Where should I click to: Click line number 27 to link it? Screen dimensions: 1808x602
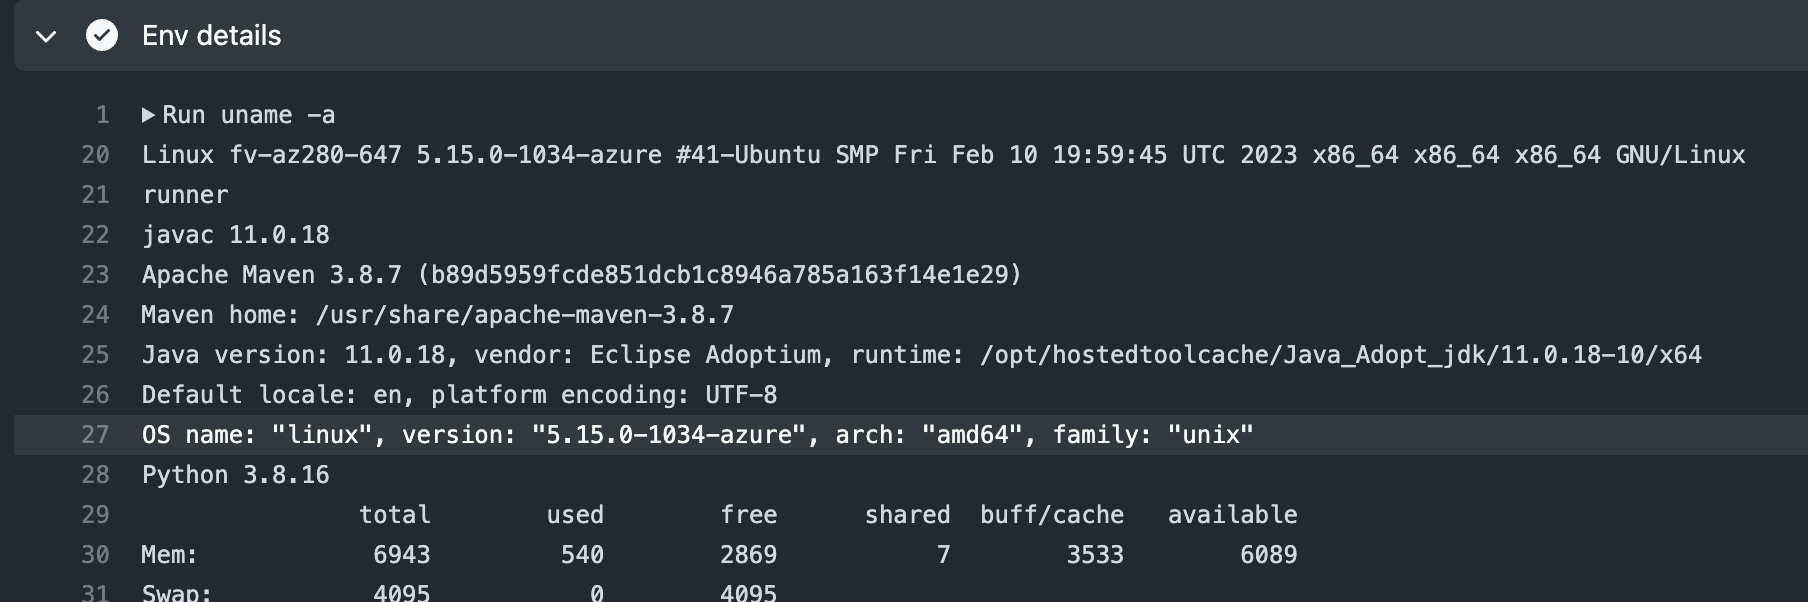tap(96, 435)
